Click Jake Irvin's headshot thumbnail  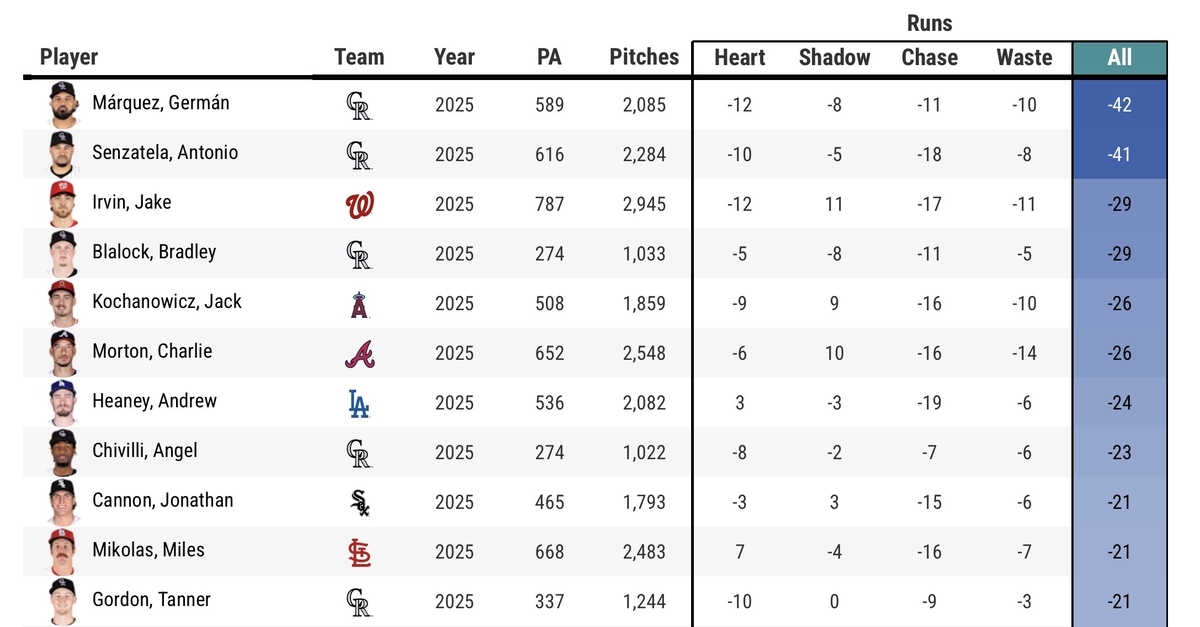[x=63, y=204]
